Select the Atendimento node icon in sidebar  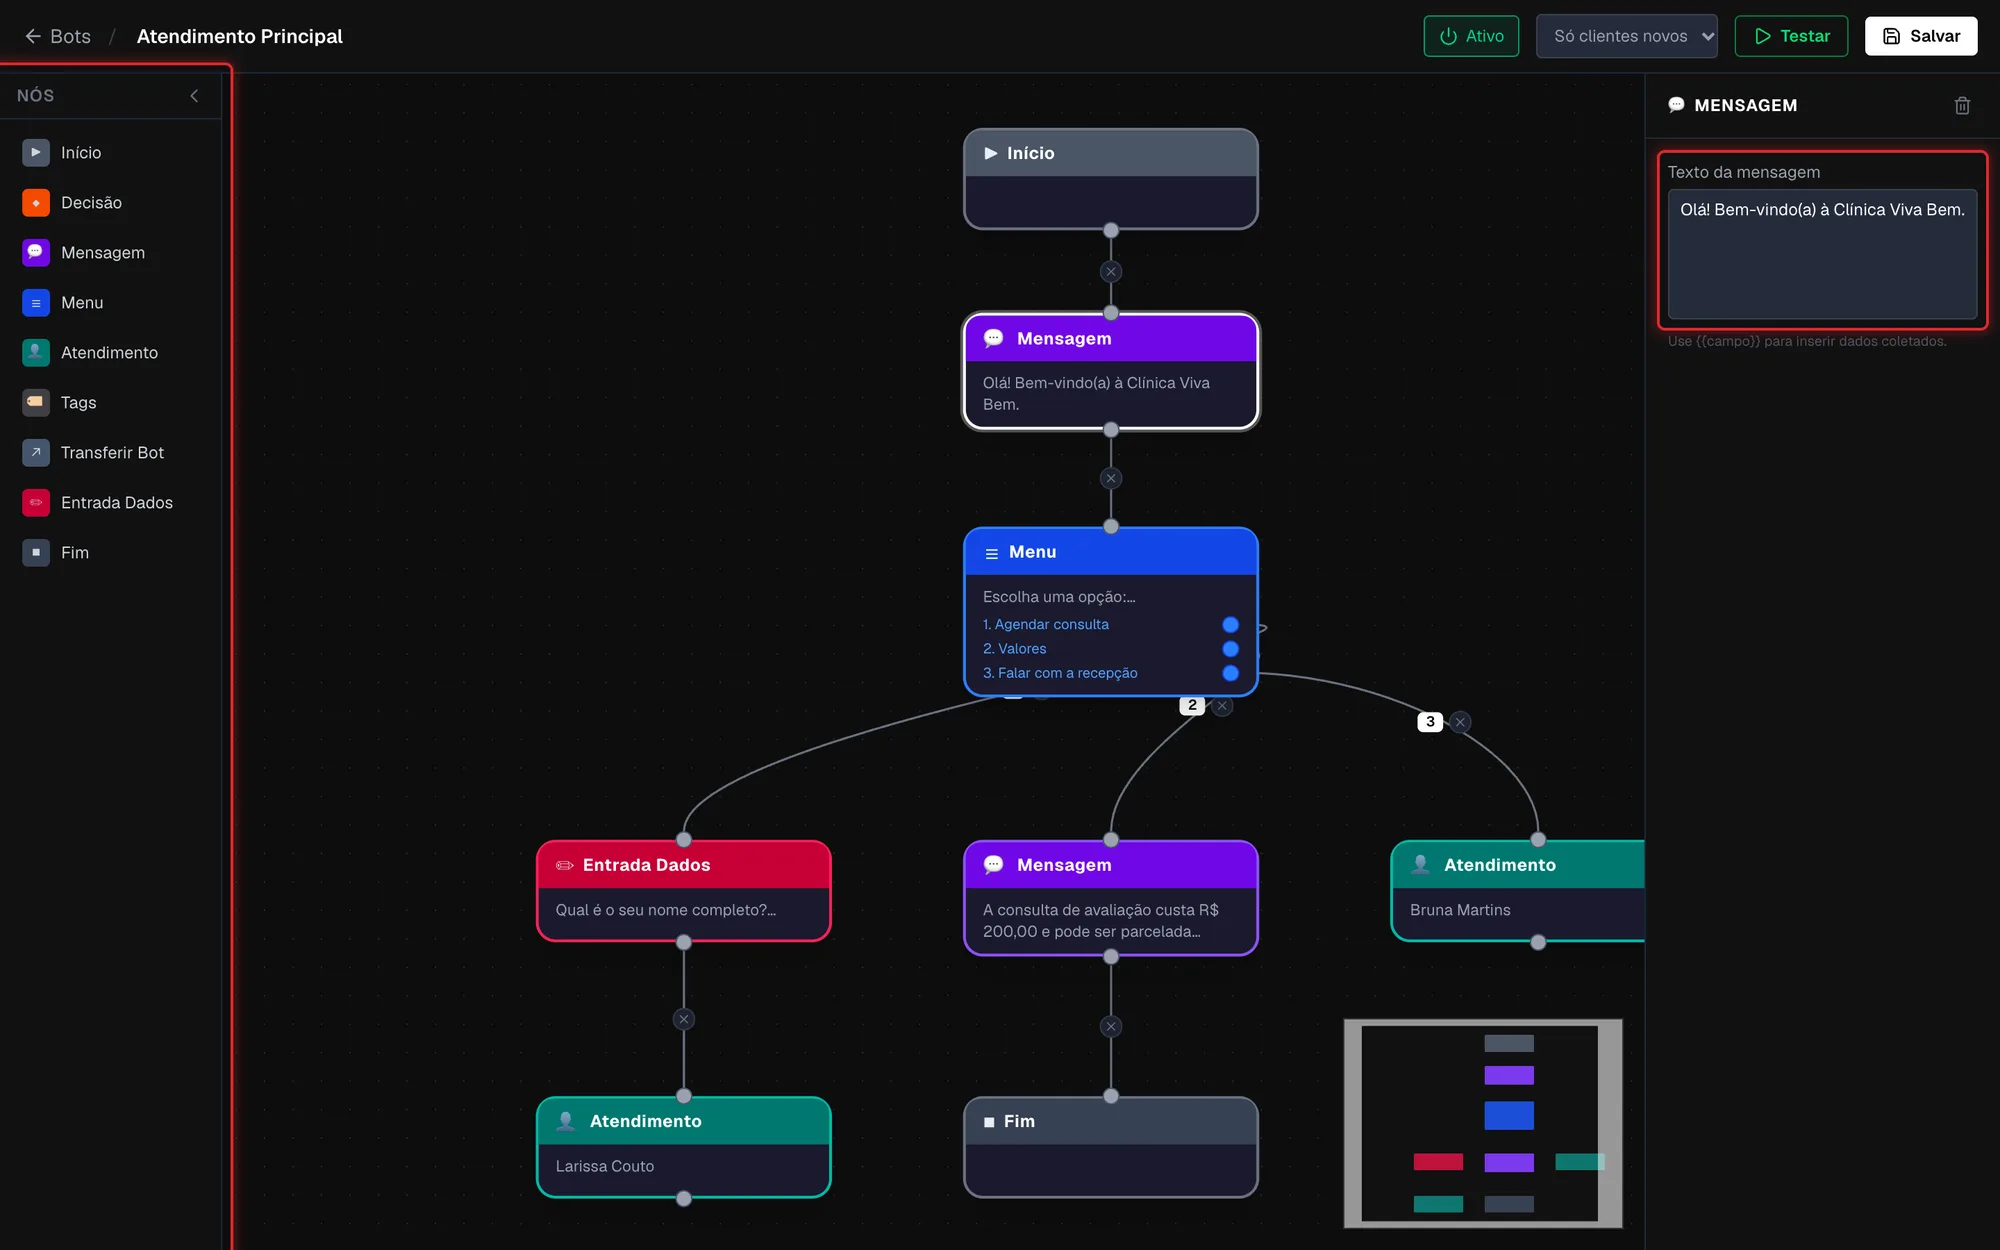[x=36, y=352]
